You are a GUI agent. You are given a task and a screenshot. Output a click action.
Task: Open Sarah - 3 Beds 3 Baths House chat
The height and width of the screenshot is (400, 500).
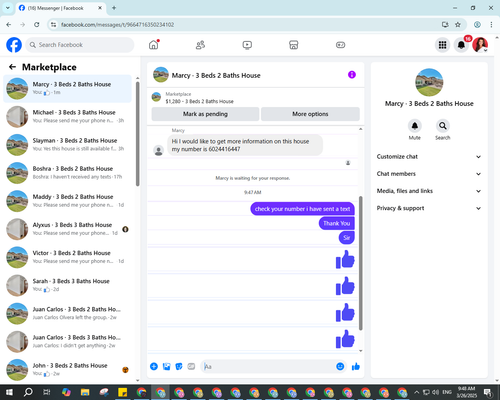click(67, 285)
